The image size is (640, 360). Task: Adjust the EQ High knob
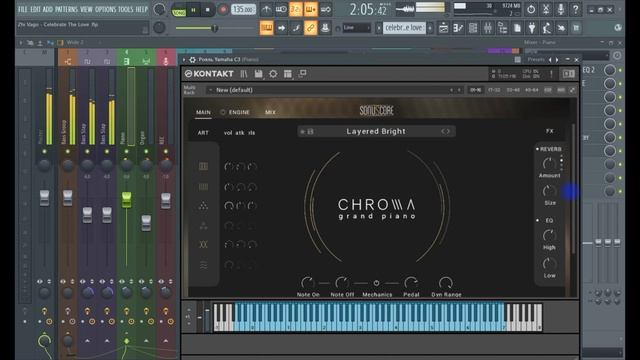[x=549, y=236]
